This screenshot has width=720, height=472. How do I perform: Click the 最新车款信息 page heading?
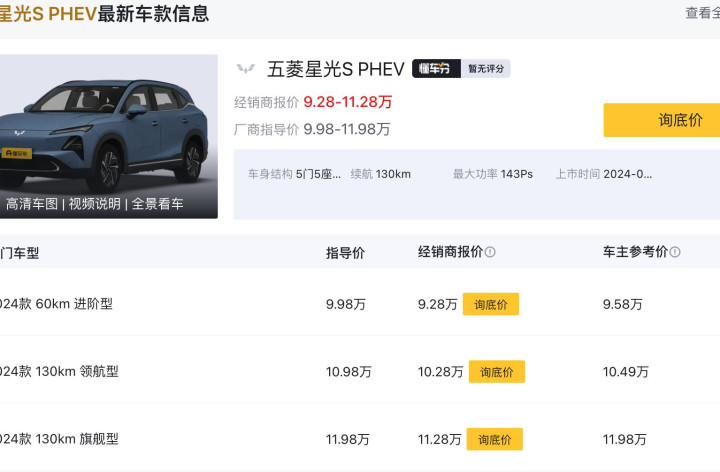point(153,13)
